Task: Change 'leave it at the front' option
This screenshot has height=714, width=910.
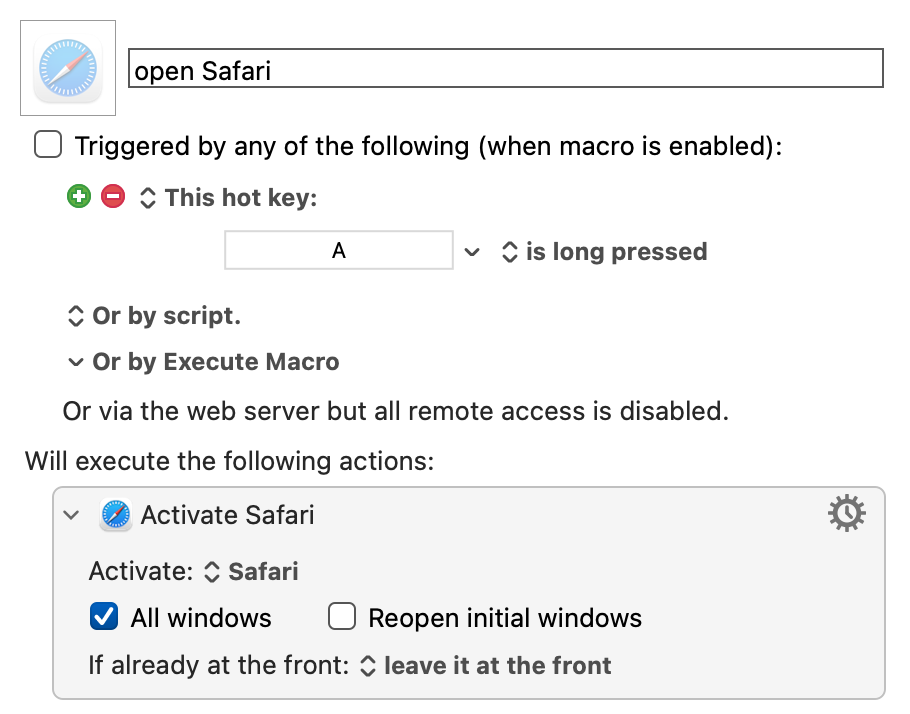Action: tap(486, 666)
